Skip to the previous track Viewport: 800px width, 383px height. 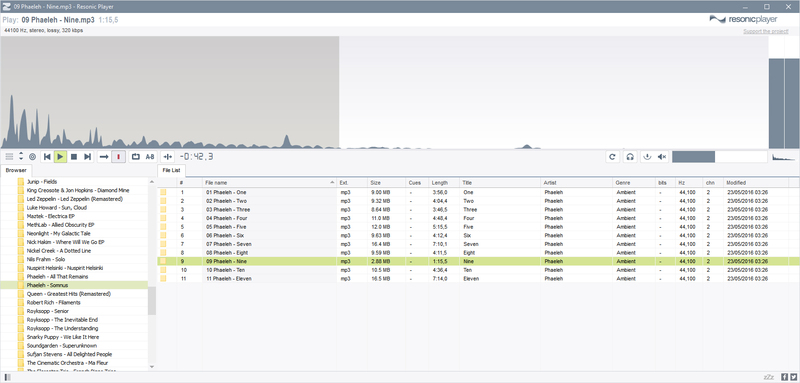(x=47, y=157)
